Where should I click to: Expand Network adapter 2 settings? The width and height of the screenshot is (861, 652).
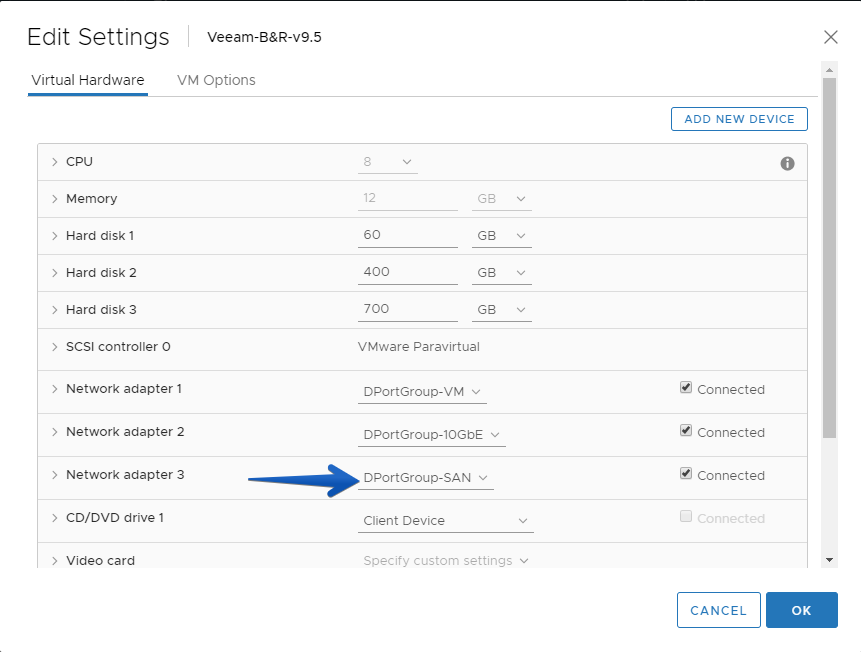click(x=54, y=432)
